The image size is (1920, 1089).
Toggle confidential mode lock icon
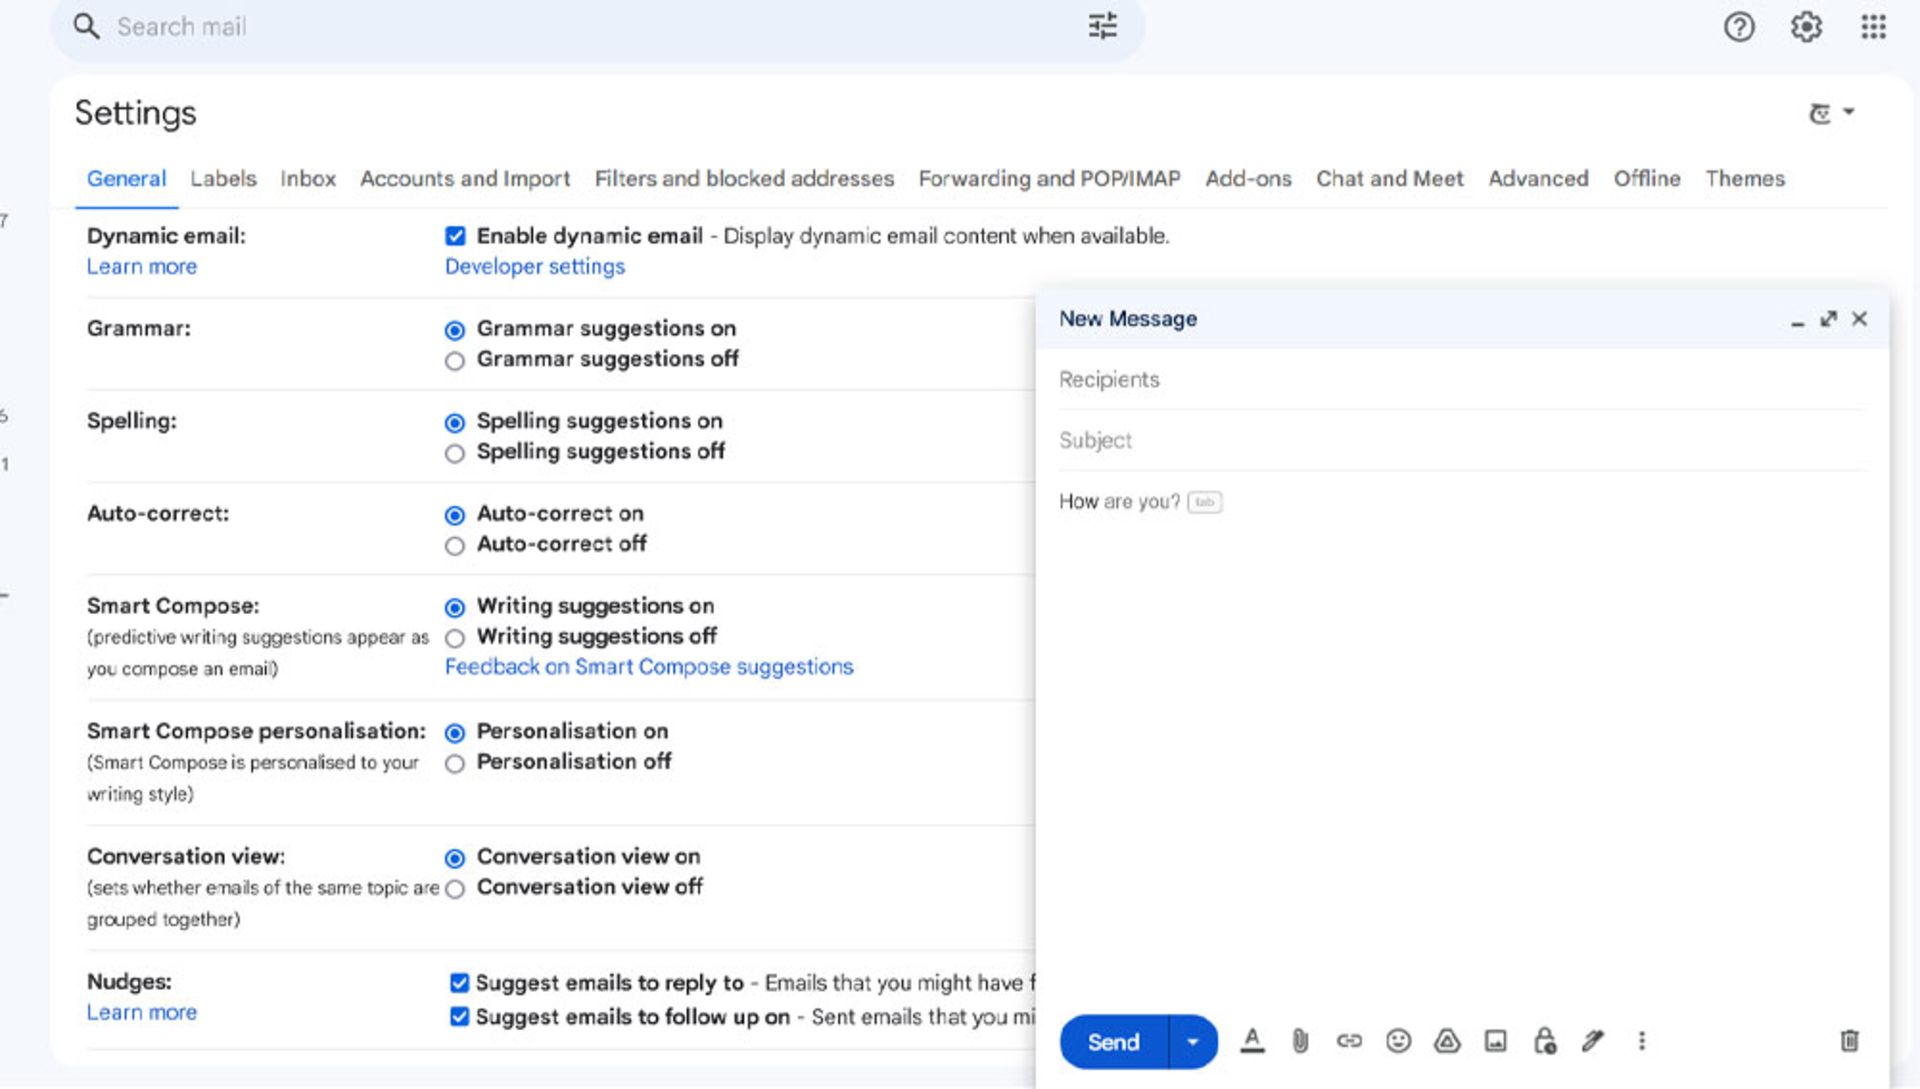tap(1545, 1041)
